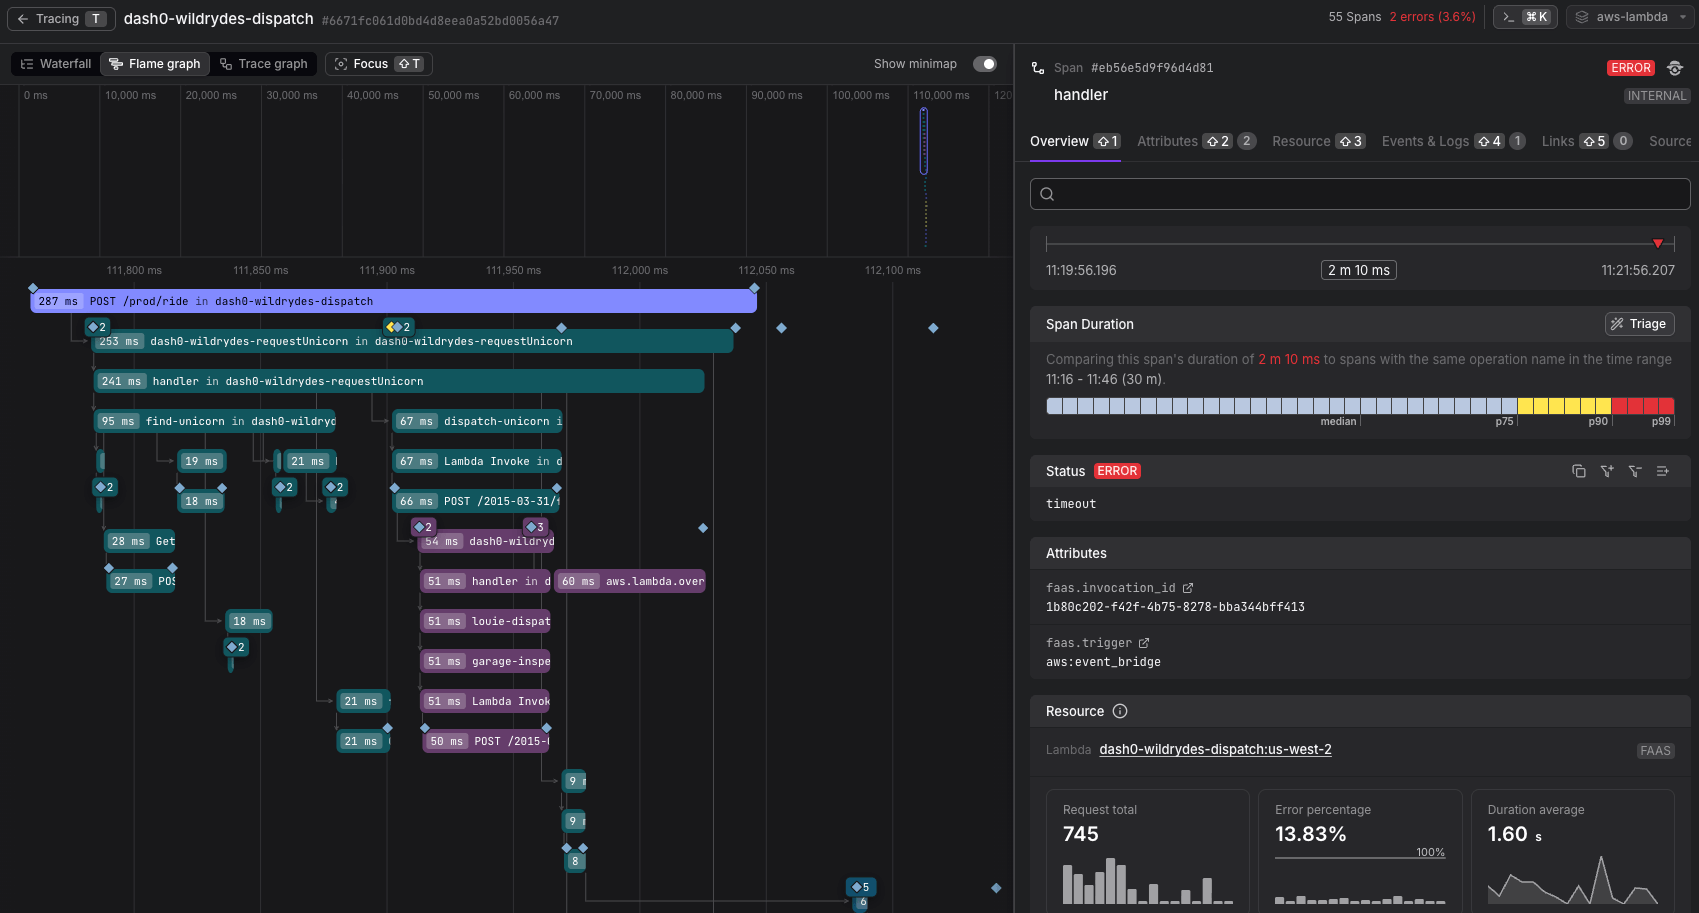This screenshot has width=1699, height=913.
Task: Click the span ID #eb56e5d9f96d4d81
Action: (1152, 68)
